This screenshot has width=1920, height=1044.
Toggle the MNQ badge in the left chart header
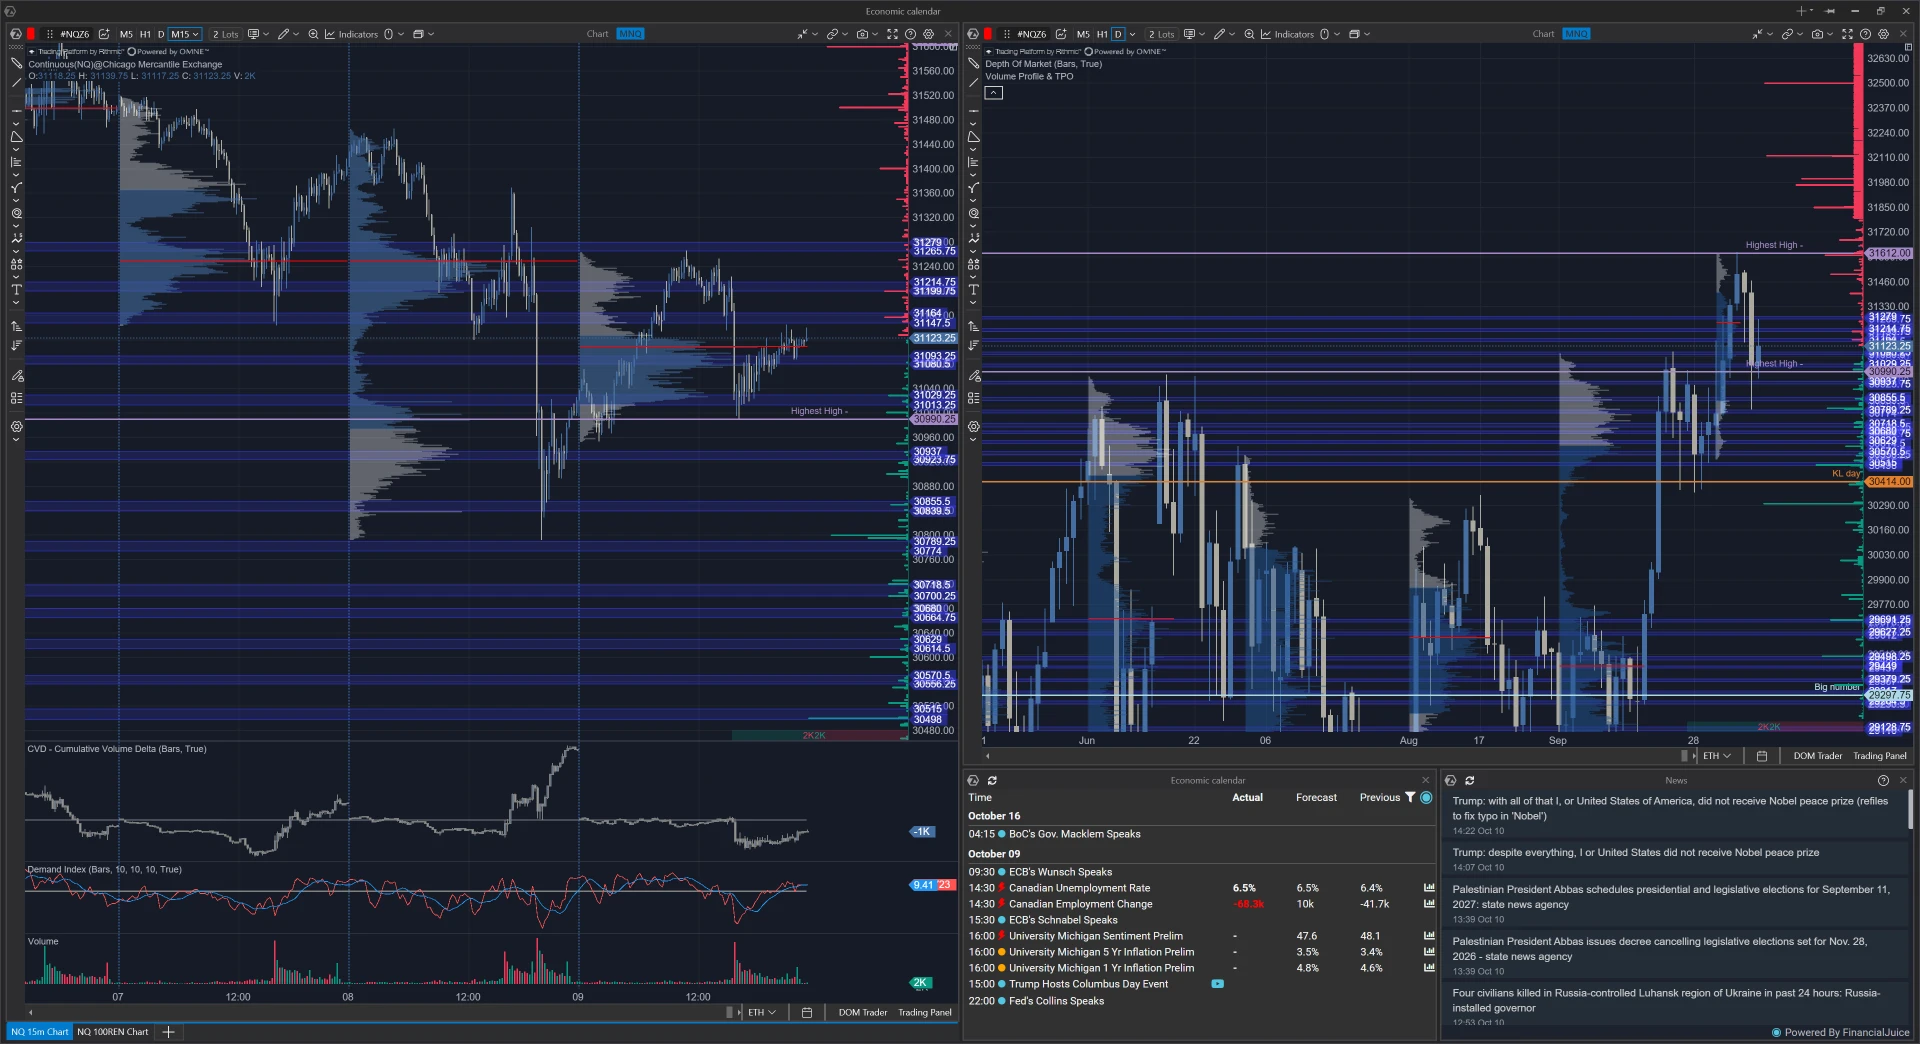pos(630,34)
